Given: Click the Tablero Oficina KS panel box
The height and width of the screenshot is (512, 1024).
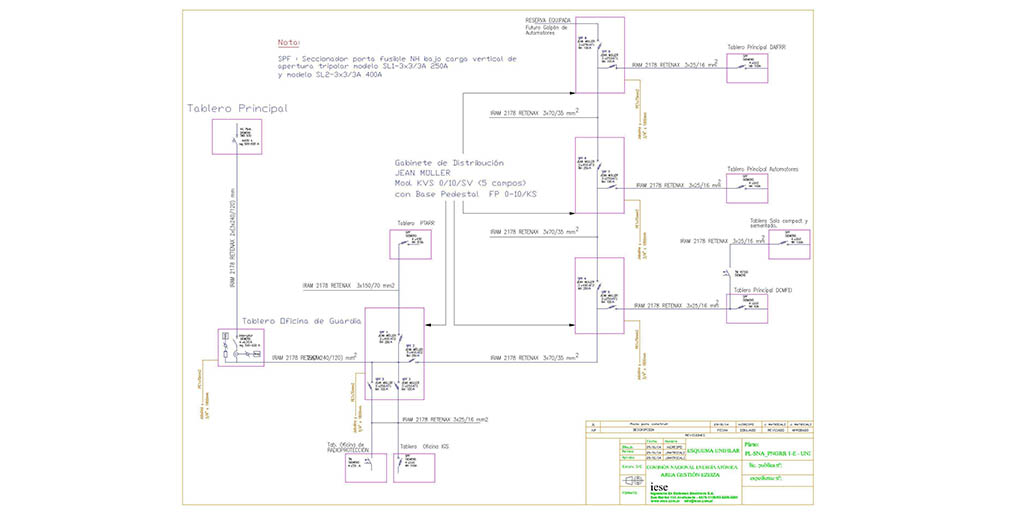Looking at the screenshot, I should [x=413, y=466].
